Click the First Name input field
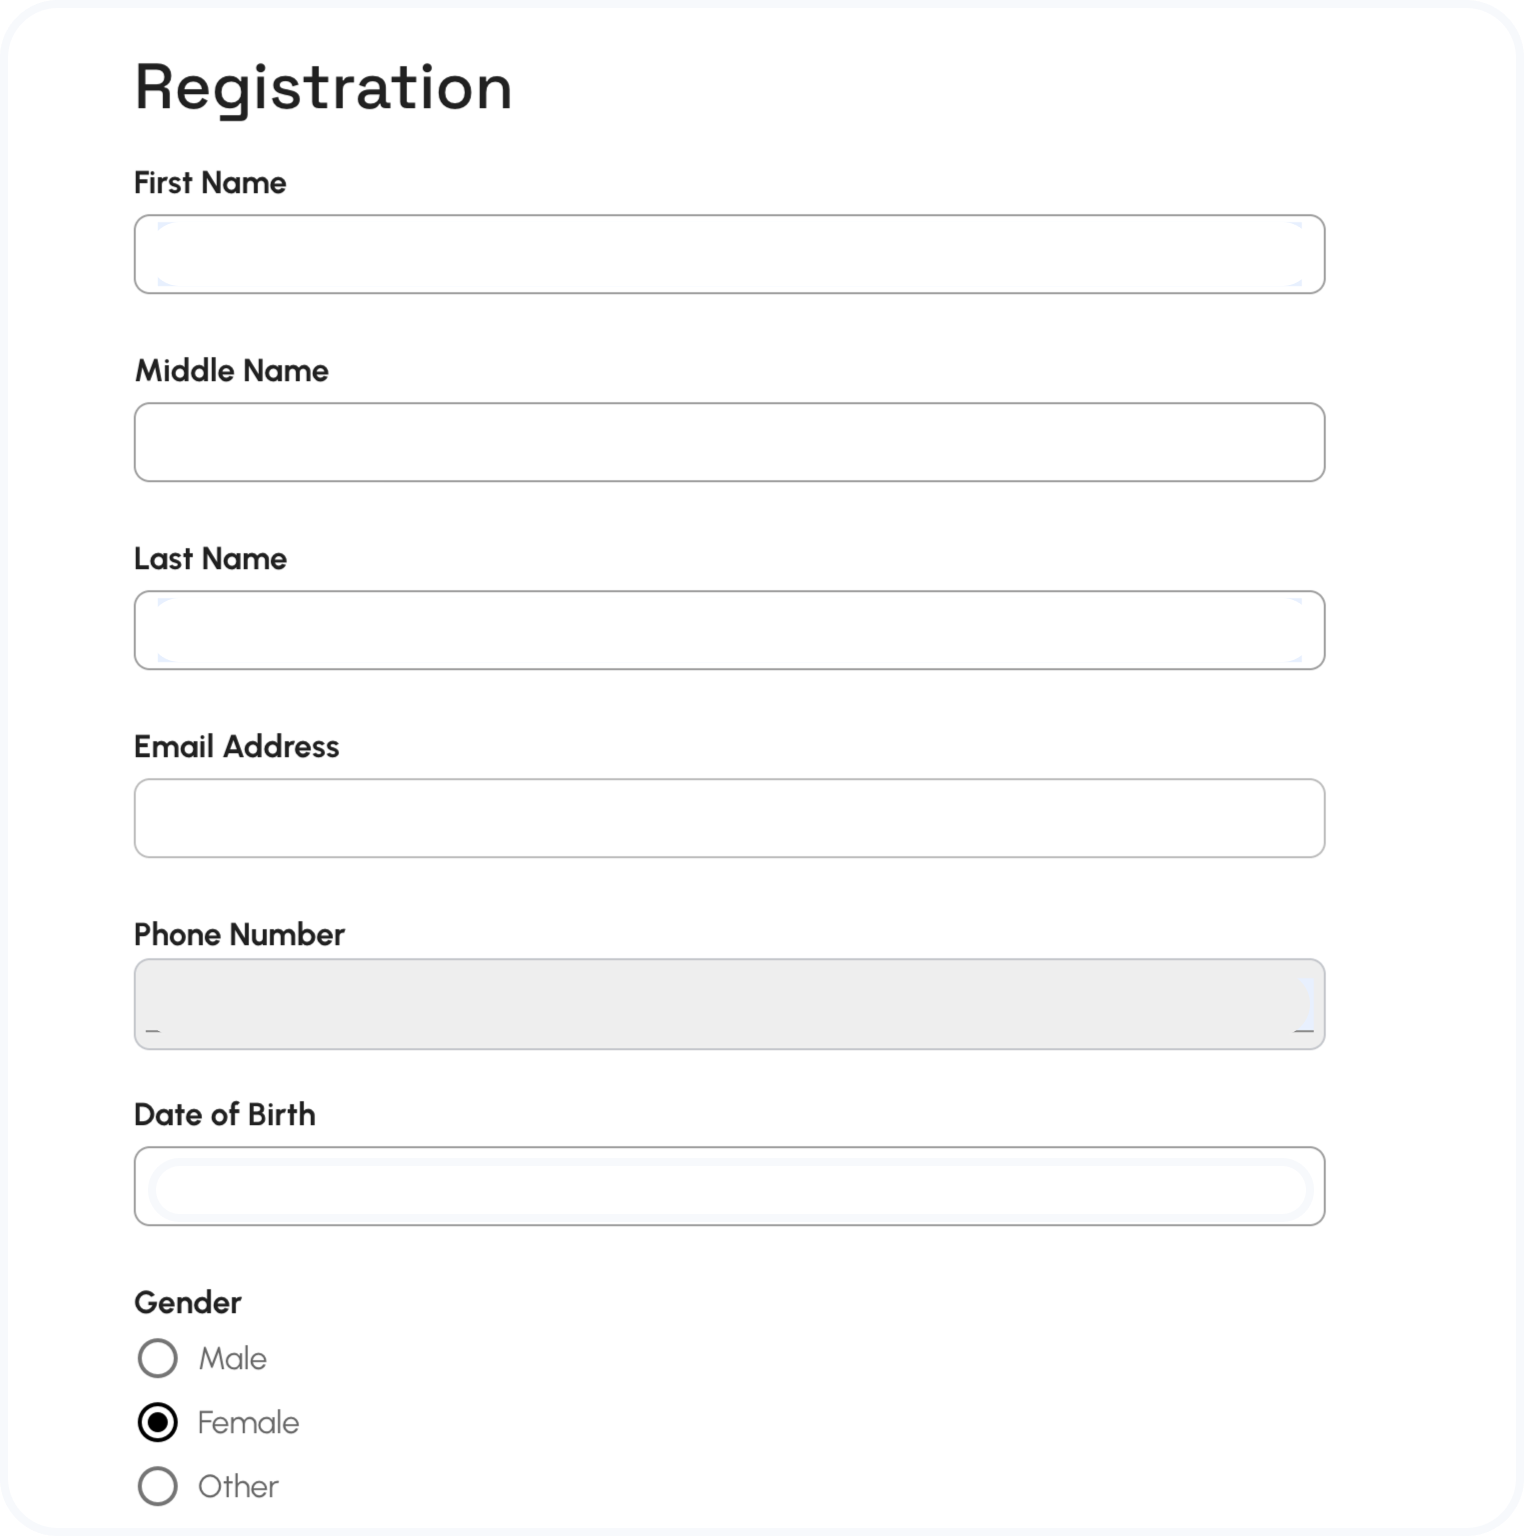The height and width of the screenshot is (1536, 1524). 729,254
